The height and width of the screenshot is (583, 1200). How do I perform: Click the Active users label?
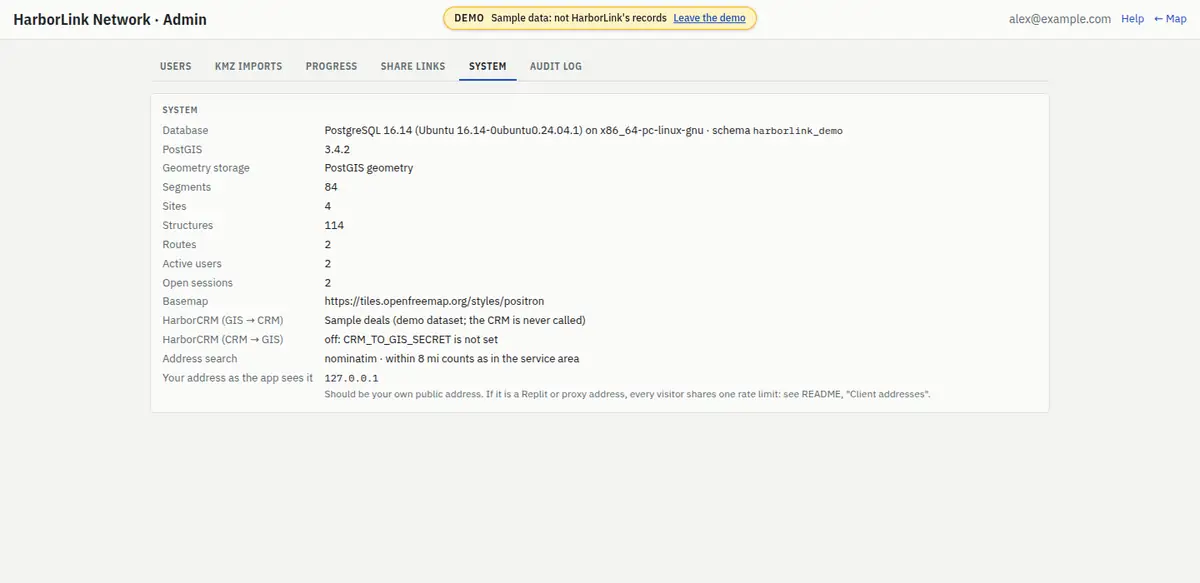(x=192, y=263)
